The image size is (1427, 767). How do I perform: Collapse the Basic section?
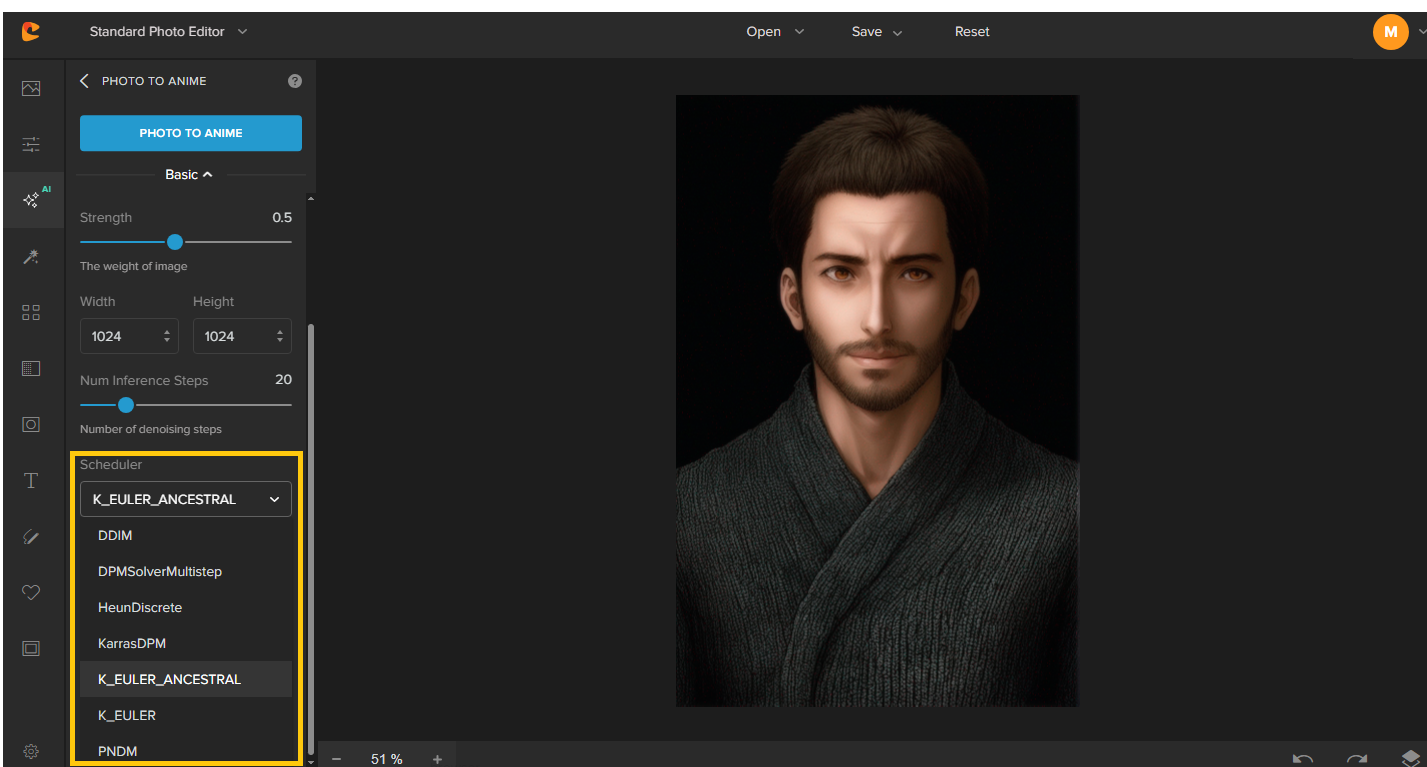189,175
